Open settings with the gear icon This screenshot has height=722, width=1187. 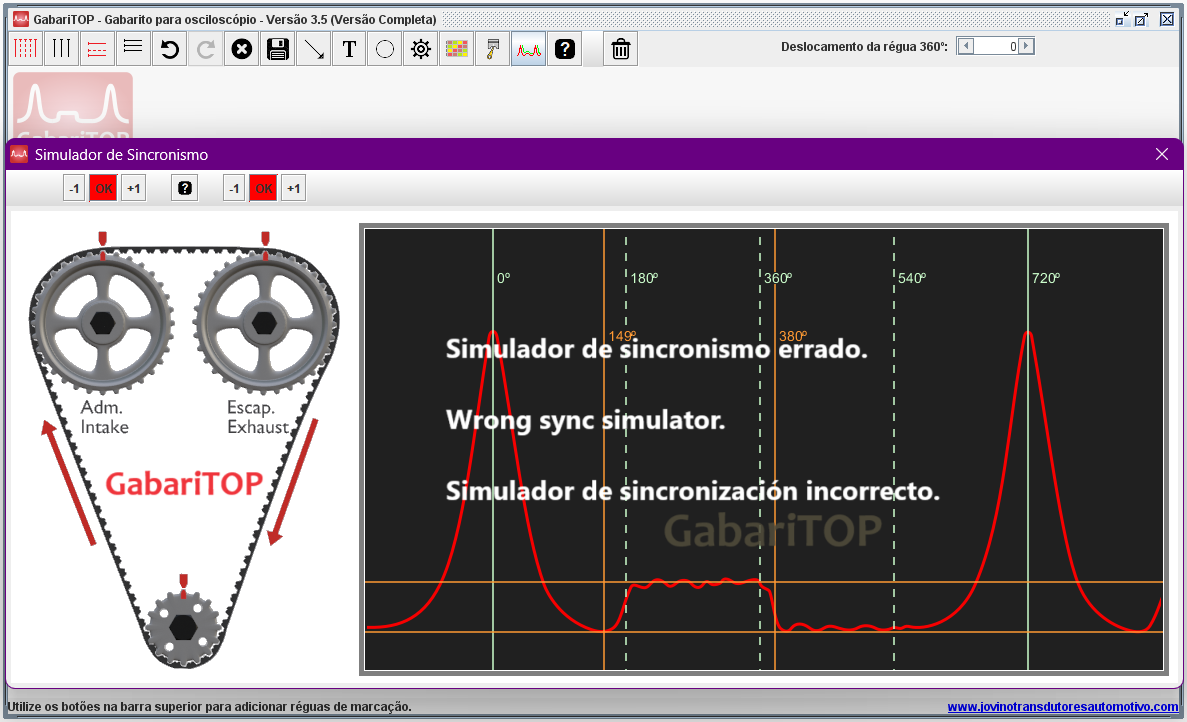point(421,49)
